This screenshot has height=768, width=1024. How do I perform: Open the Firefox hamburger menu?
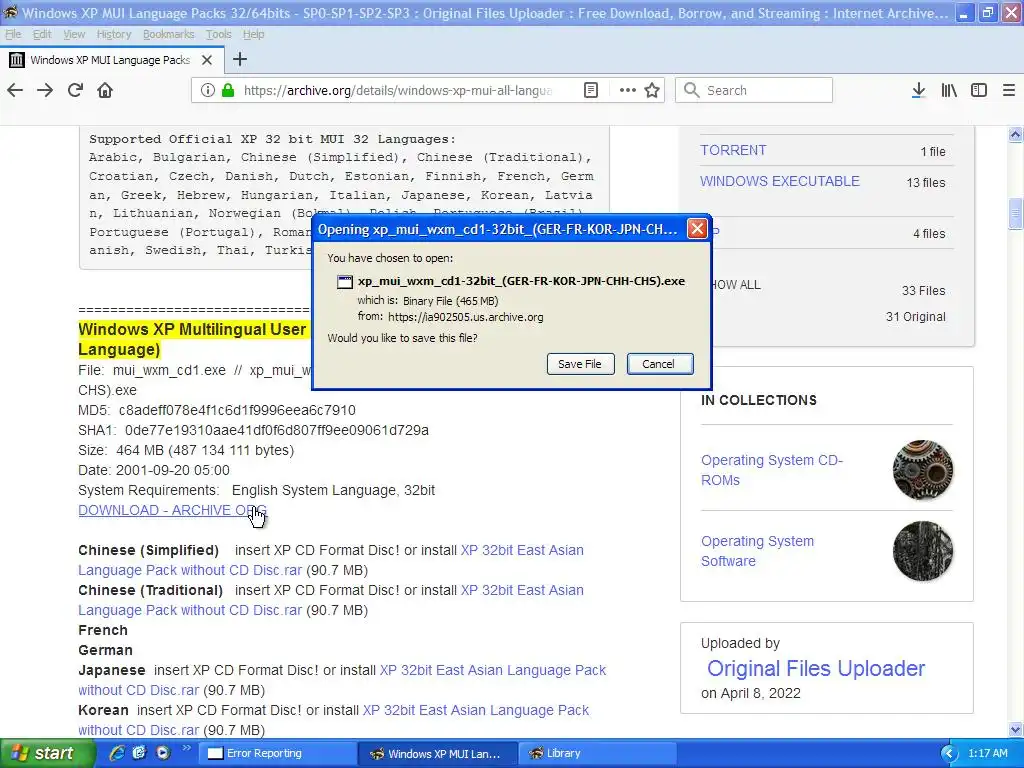tap(1009, 90)
